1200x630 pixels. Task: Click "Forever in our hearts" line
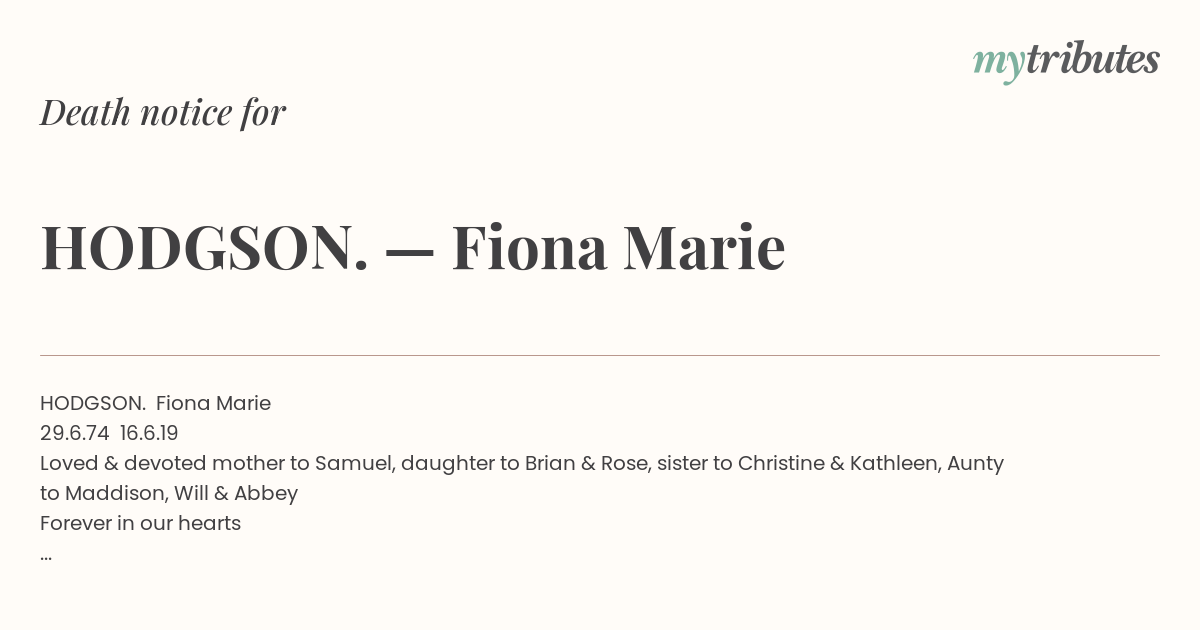coord(140,523)
